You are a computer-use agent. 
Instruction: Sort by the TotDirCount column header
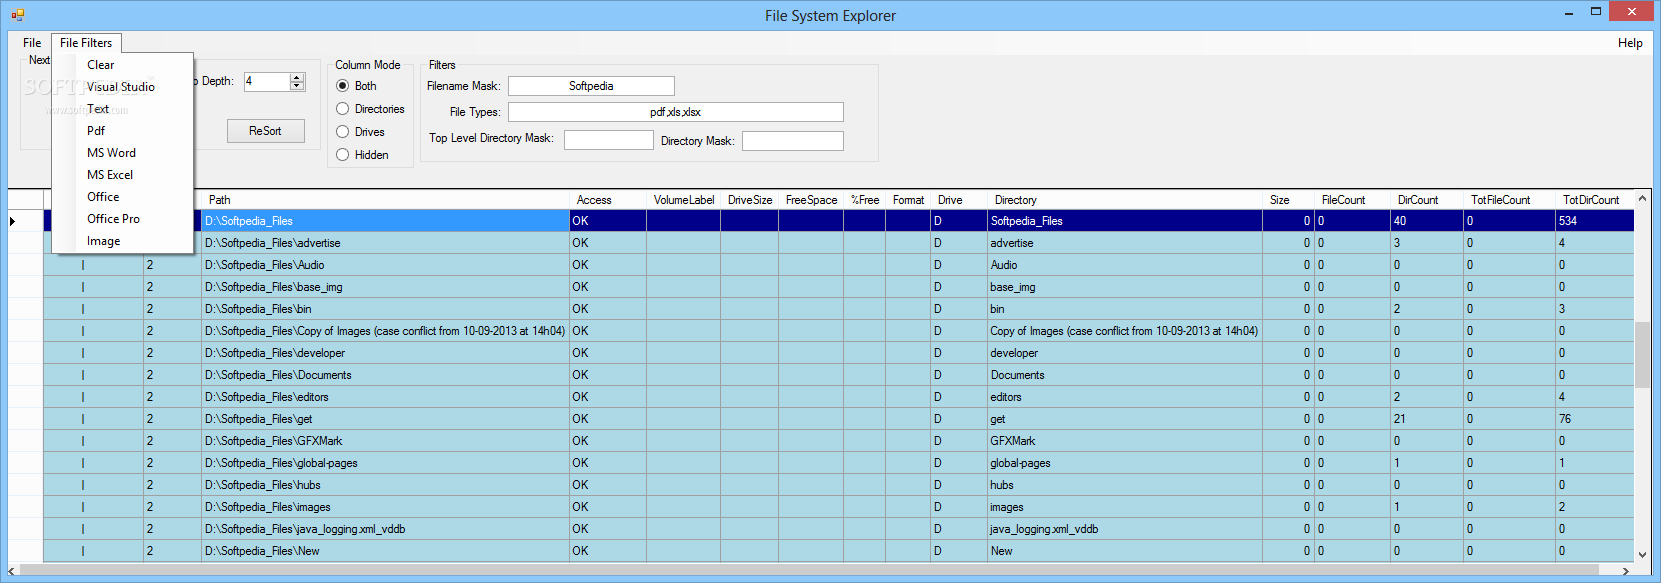tap(1595, 200)
